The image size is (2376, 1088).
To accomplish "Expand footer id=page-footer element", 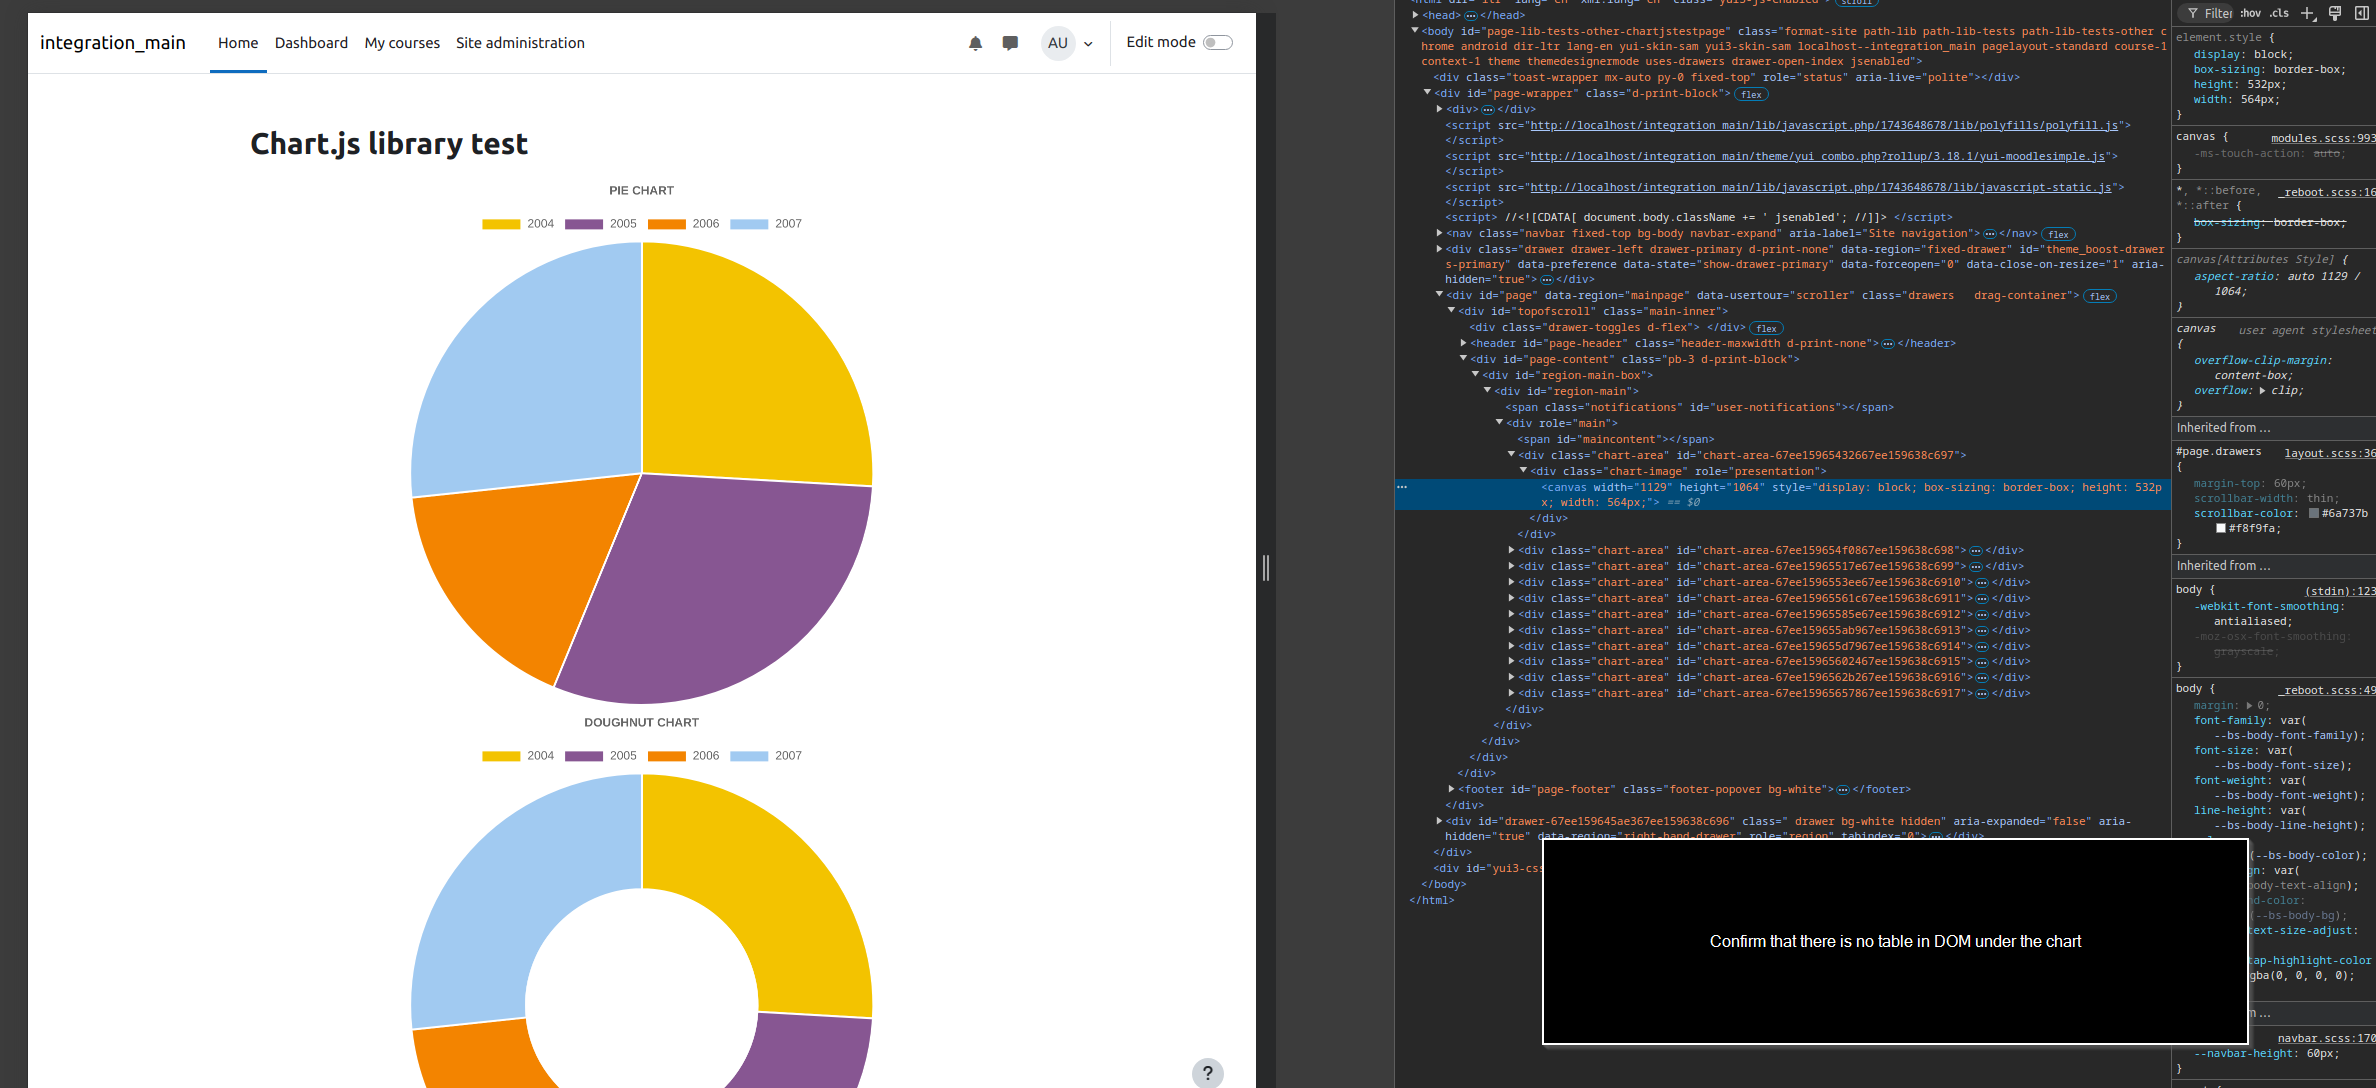I will pos(1451,789).
